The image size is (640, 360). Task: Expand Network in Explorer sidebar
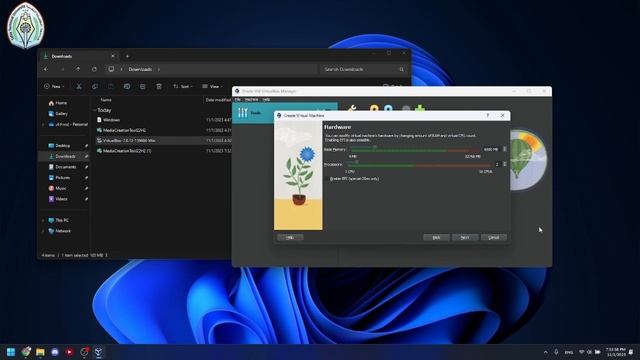(x=44, y=231)
